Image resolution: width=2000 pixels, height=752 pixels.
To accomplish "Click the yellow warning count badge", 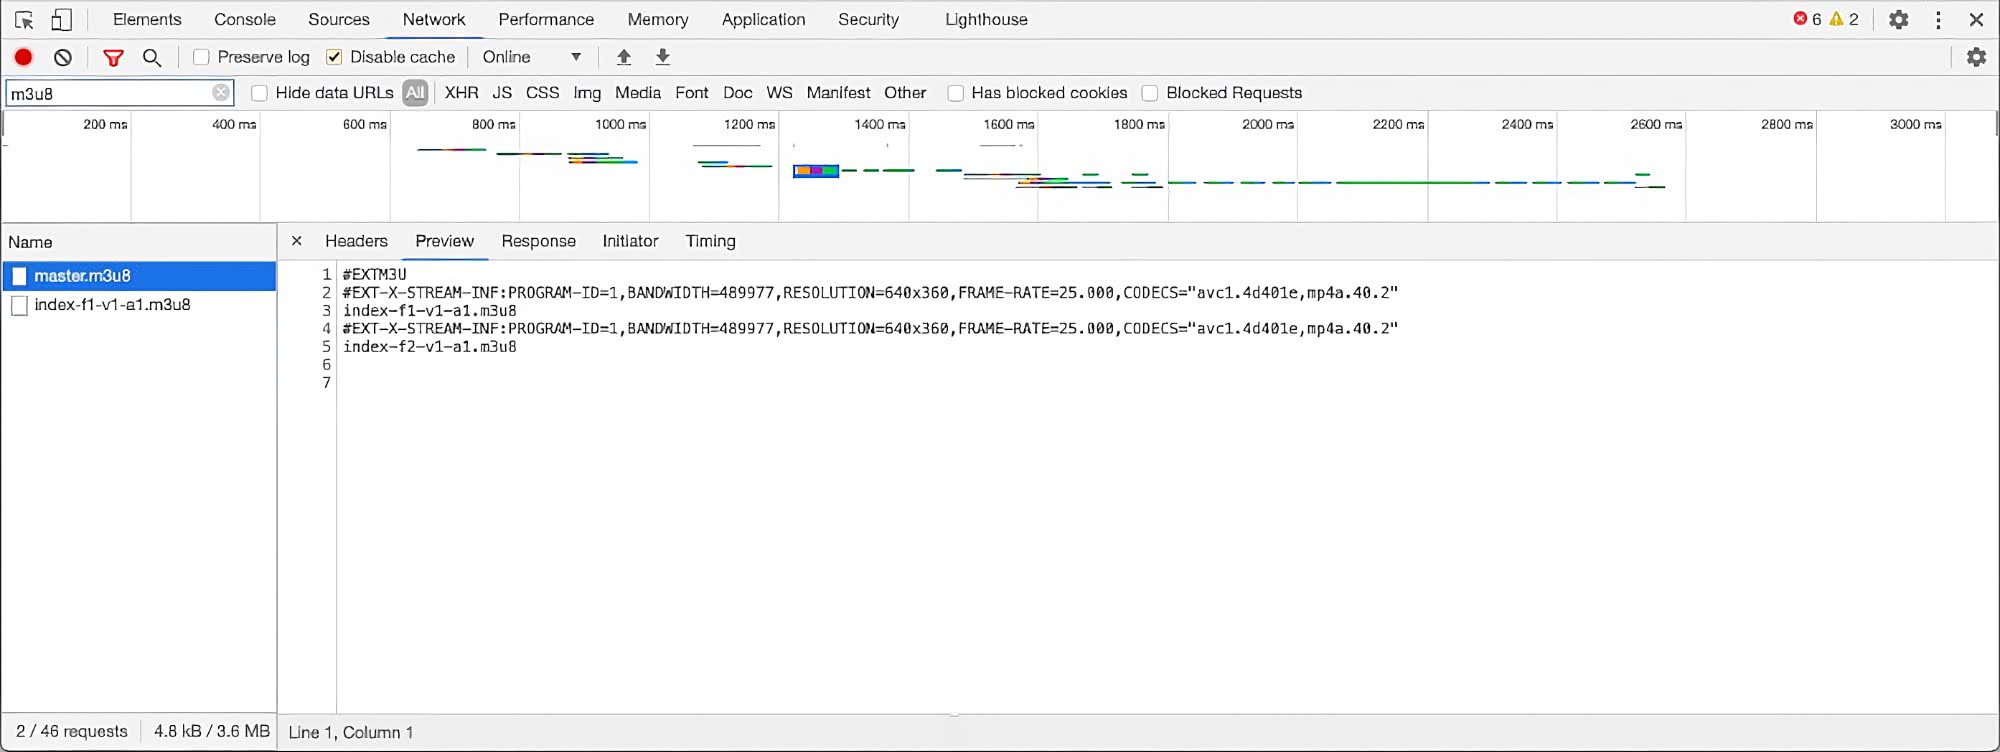I will coord(1844,19).
